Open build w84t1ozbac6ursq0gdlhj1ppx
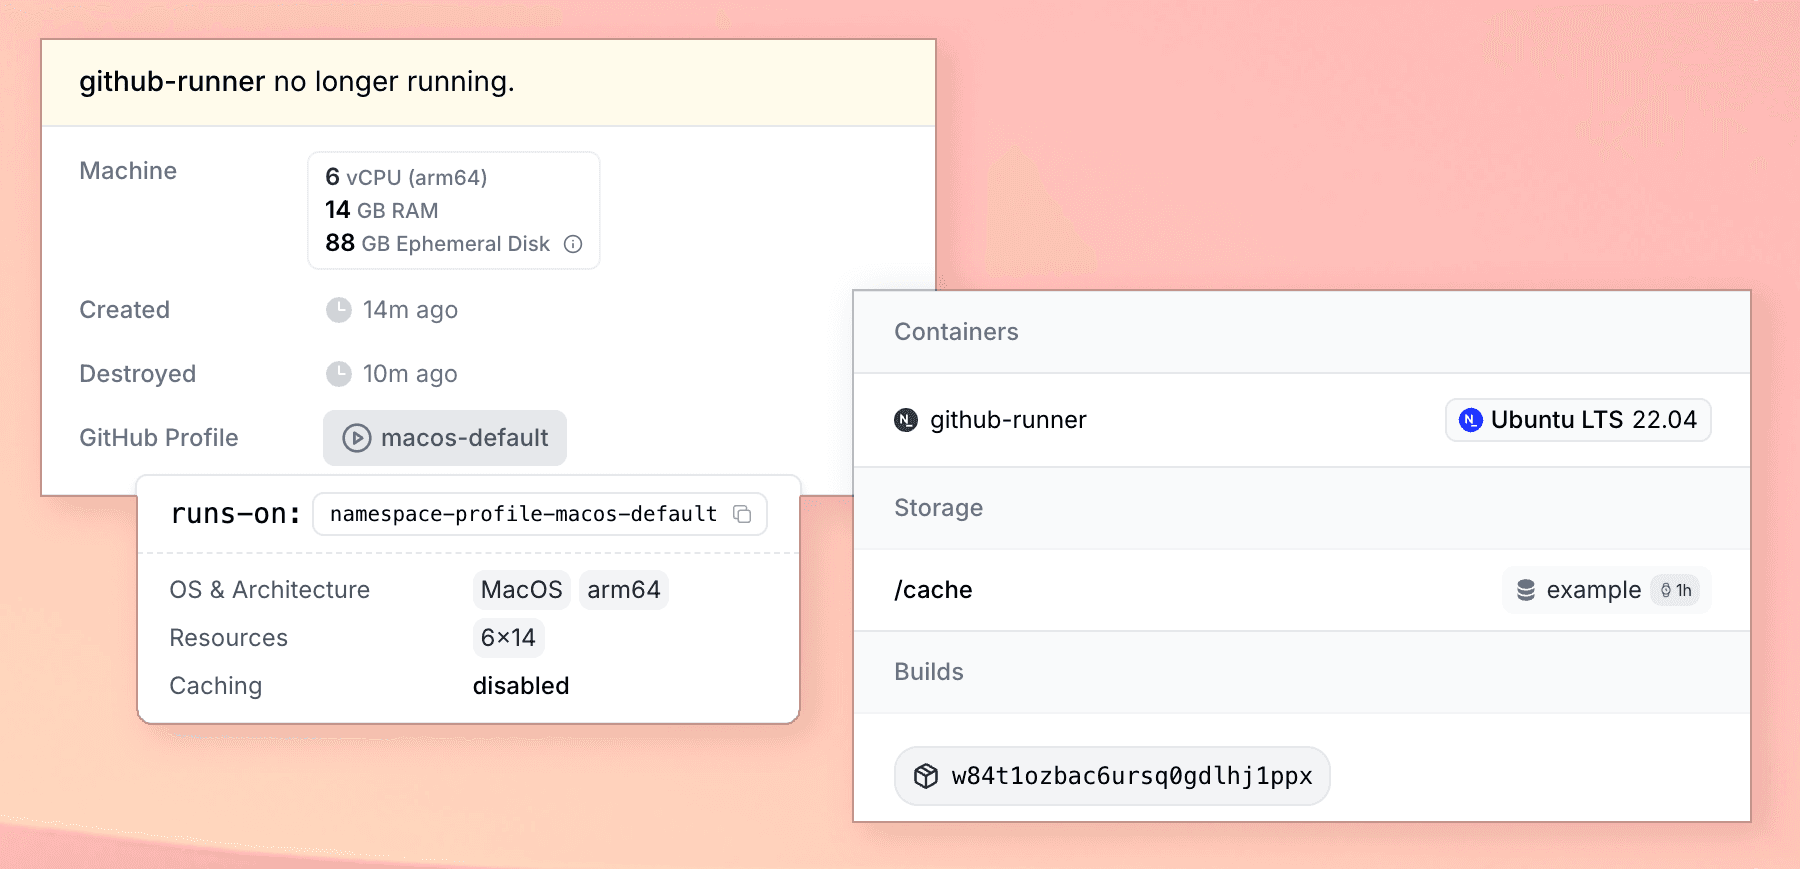The width and height of the screenshot is (1800, 869). pos(1112,776)
